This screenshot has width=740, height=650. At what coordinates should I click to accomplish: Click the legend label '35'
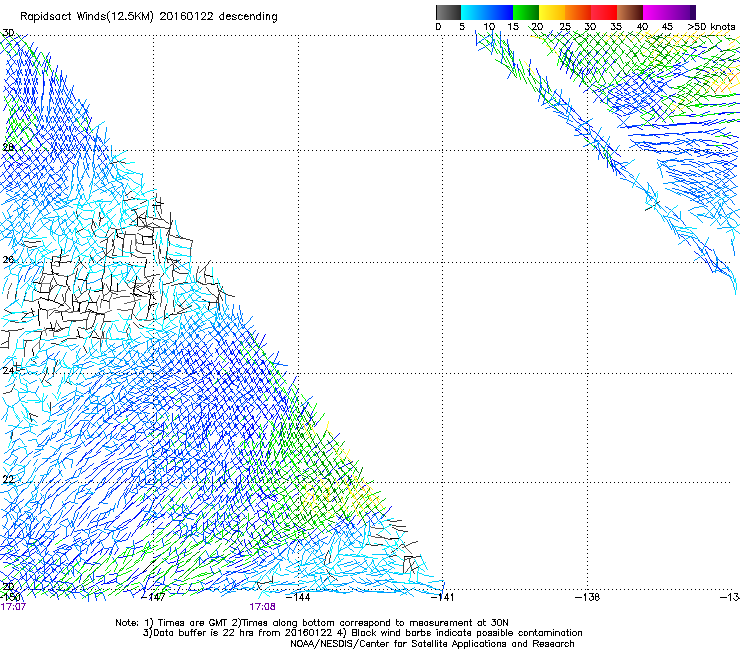pyautogui.click(x=616, y=27)
